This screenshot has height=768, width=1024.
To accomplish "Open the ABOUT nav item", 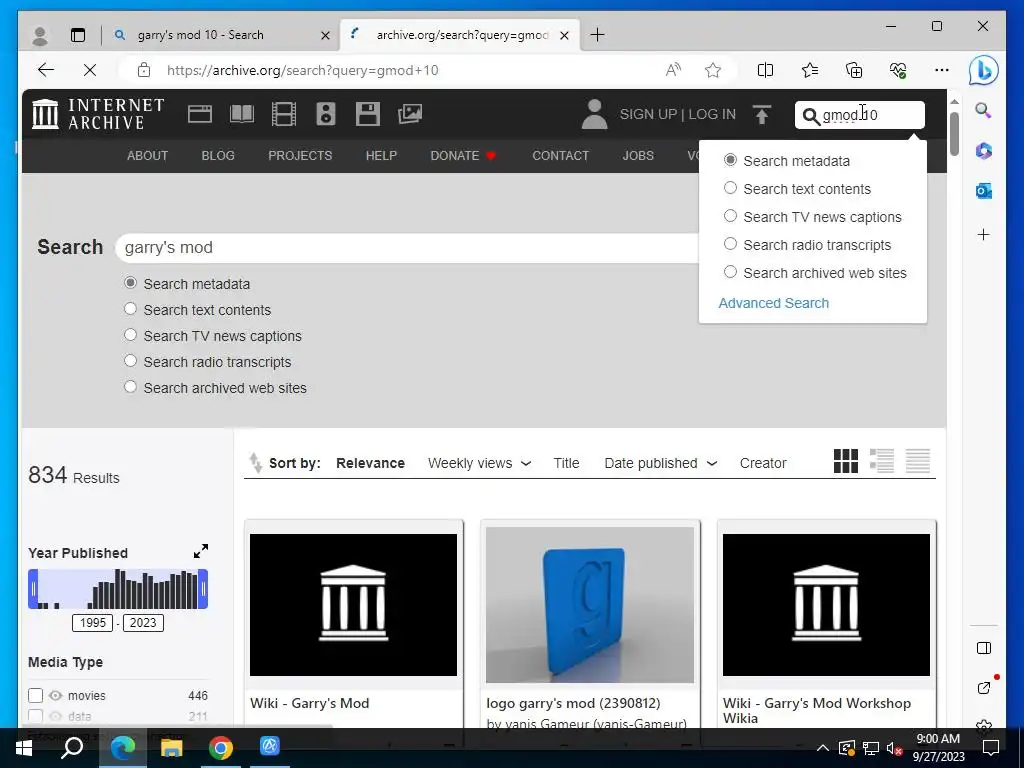I will [148, 155].
